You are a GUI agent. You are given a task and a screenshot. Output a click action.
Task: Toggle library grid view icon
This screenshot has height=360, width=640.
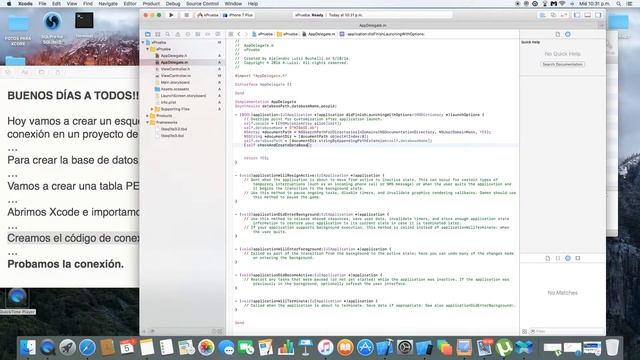pos(524,331)
